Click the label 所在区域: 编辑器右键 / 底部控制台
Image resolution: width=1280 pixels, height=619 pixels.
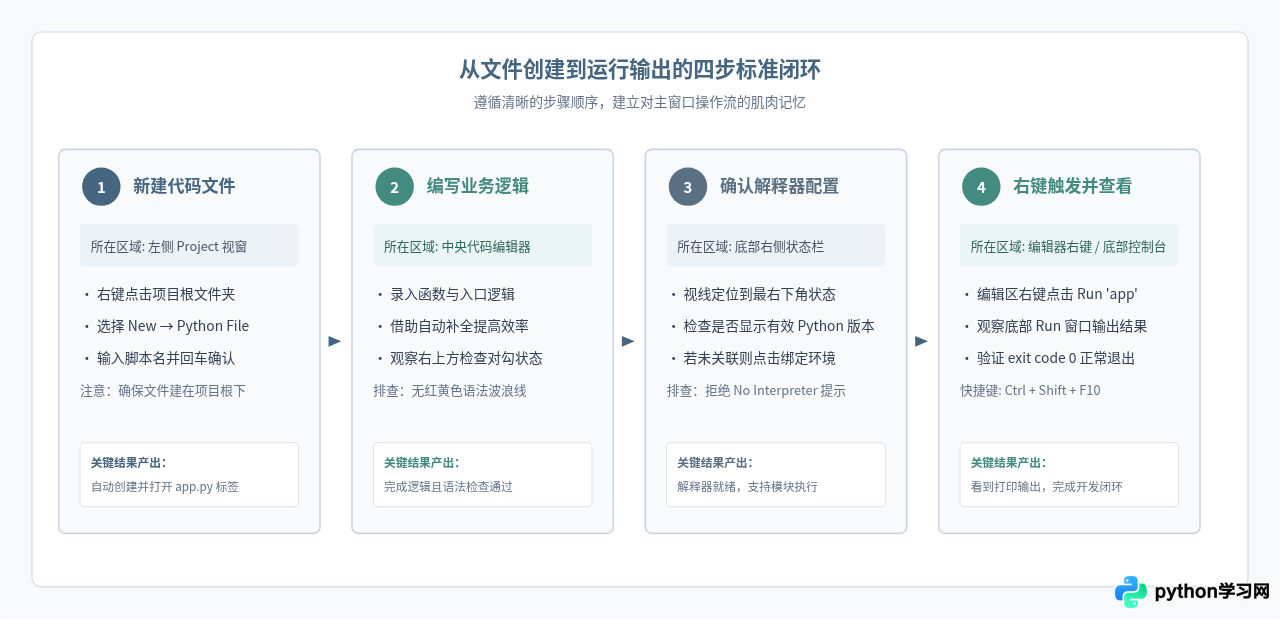(1068, 246)
